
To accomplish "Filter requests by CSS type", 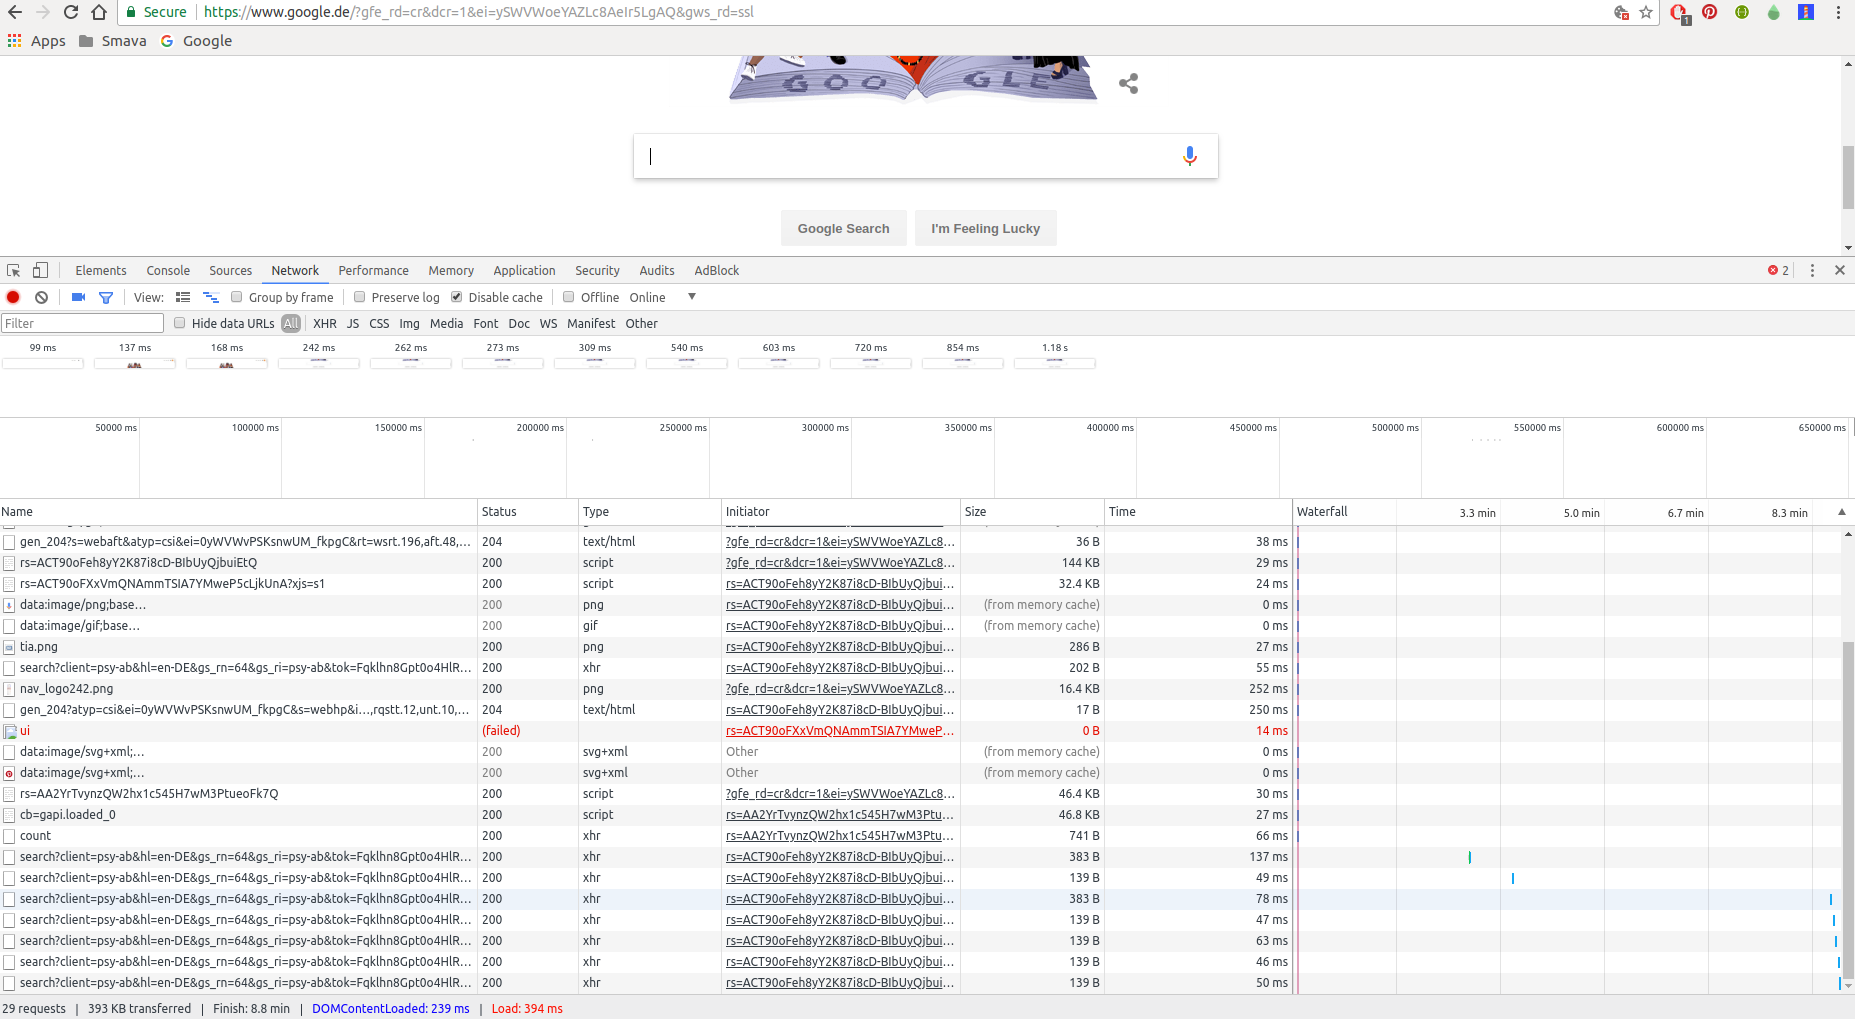I will click(x=379, y=323).
